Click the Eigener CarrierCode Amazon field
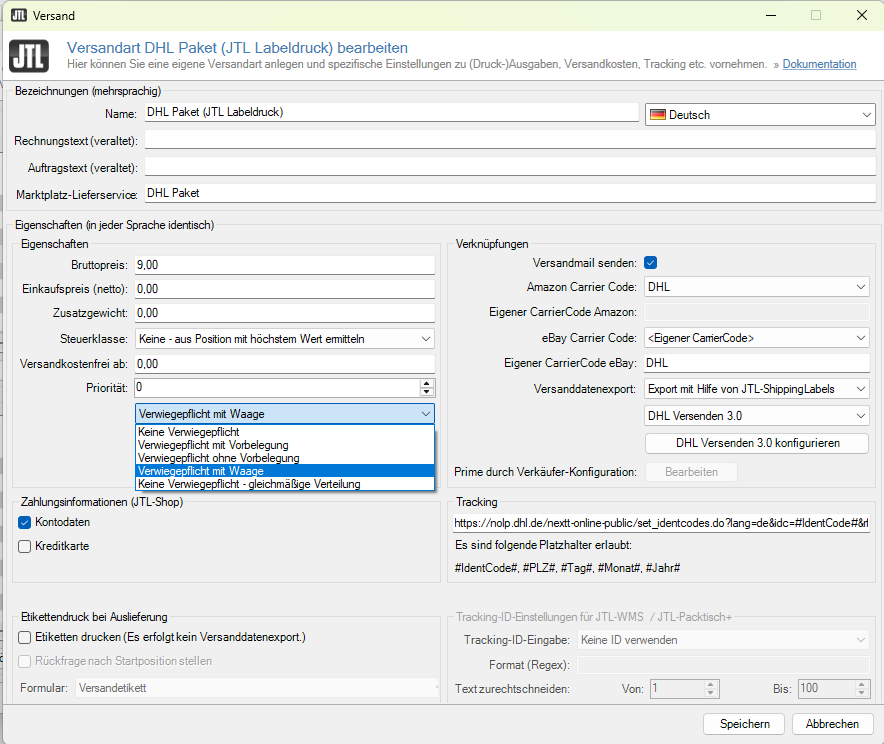 (757, 312)
